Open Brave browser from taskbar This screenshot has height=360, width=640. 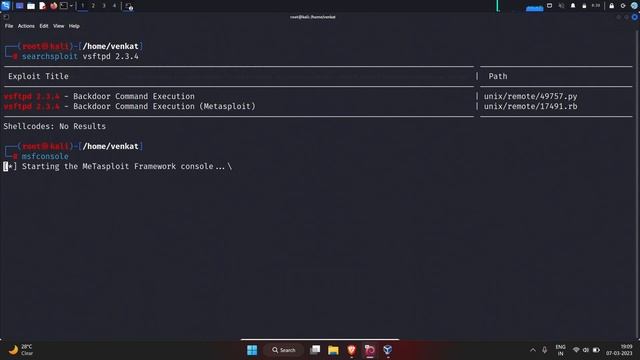tap(351, 350)
